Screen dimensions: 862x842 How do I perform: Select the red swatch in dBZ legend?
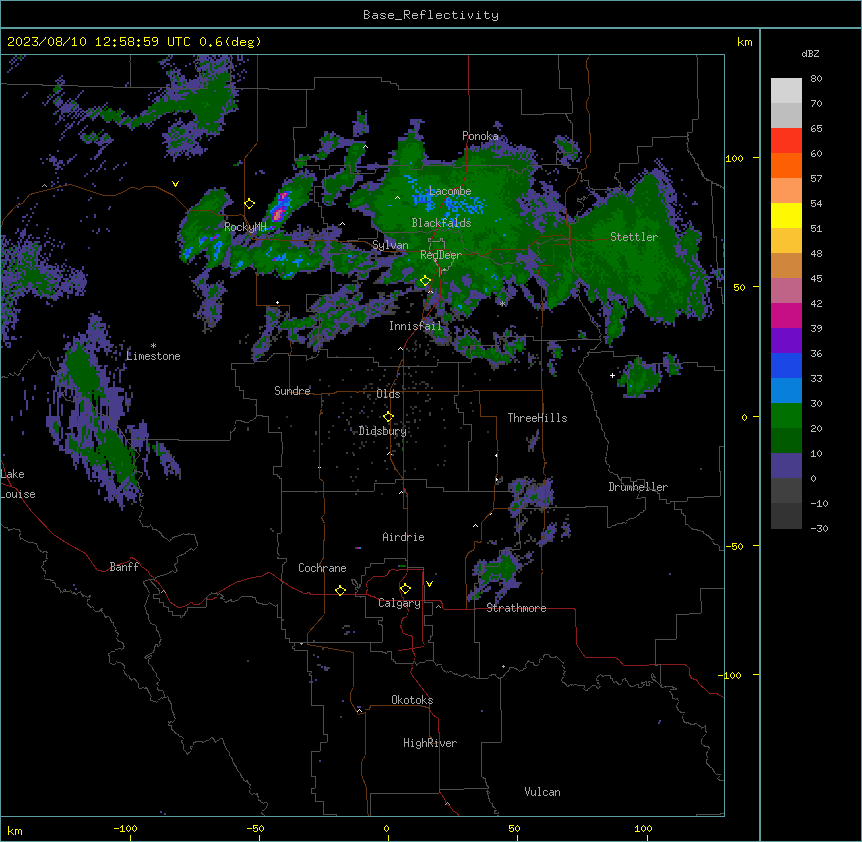(x=786, y=141)
